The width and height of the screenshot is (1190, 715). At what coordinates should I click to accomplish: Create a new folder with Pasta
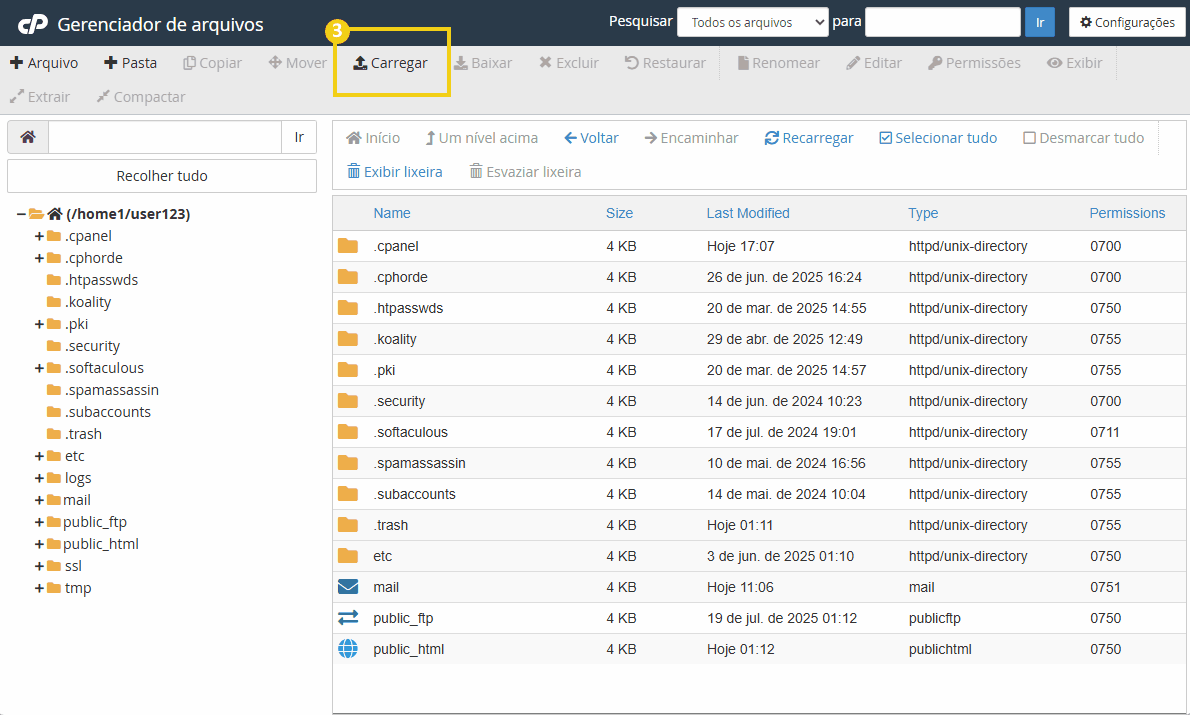pyautogui.click(x=131, y=63)
